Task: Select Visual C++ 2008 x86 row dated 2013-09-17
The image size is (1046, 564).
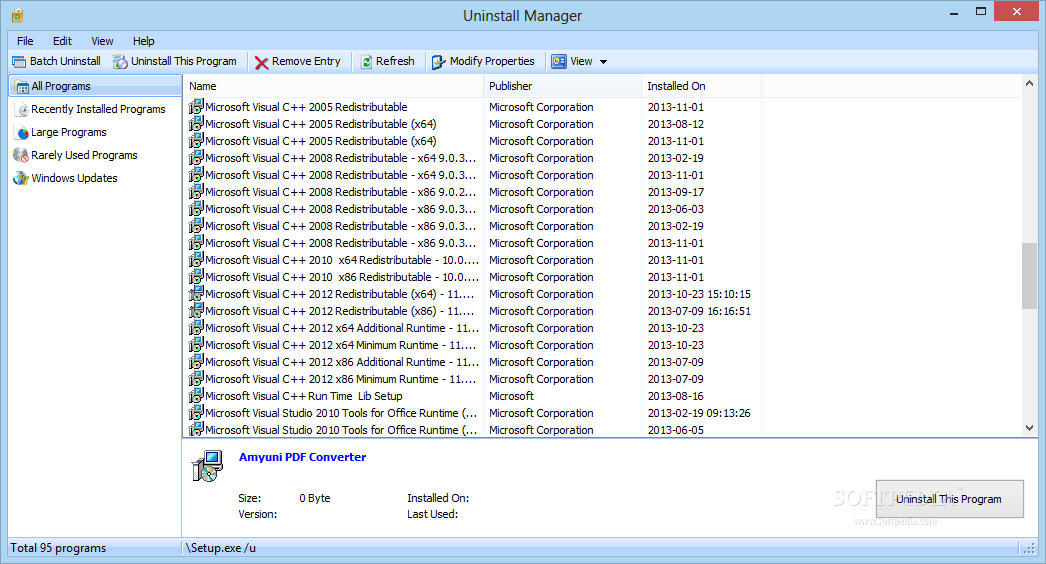Action: pos(471,192)
